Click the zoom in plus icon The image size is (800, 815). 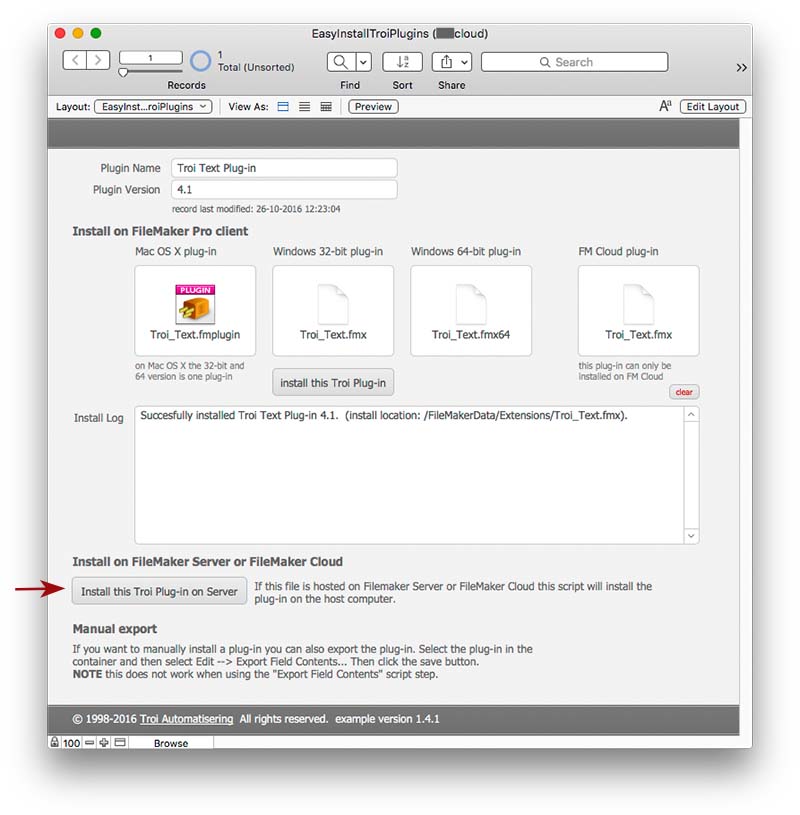pos(104,742)
